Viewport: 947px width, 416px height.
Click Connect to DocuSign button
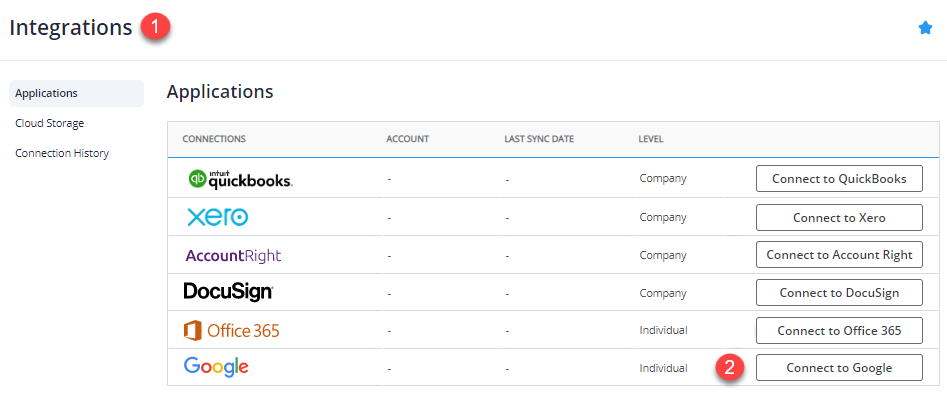point(839,293)
